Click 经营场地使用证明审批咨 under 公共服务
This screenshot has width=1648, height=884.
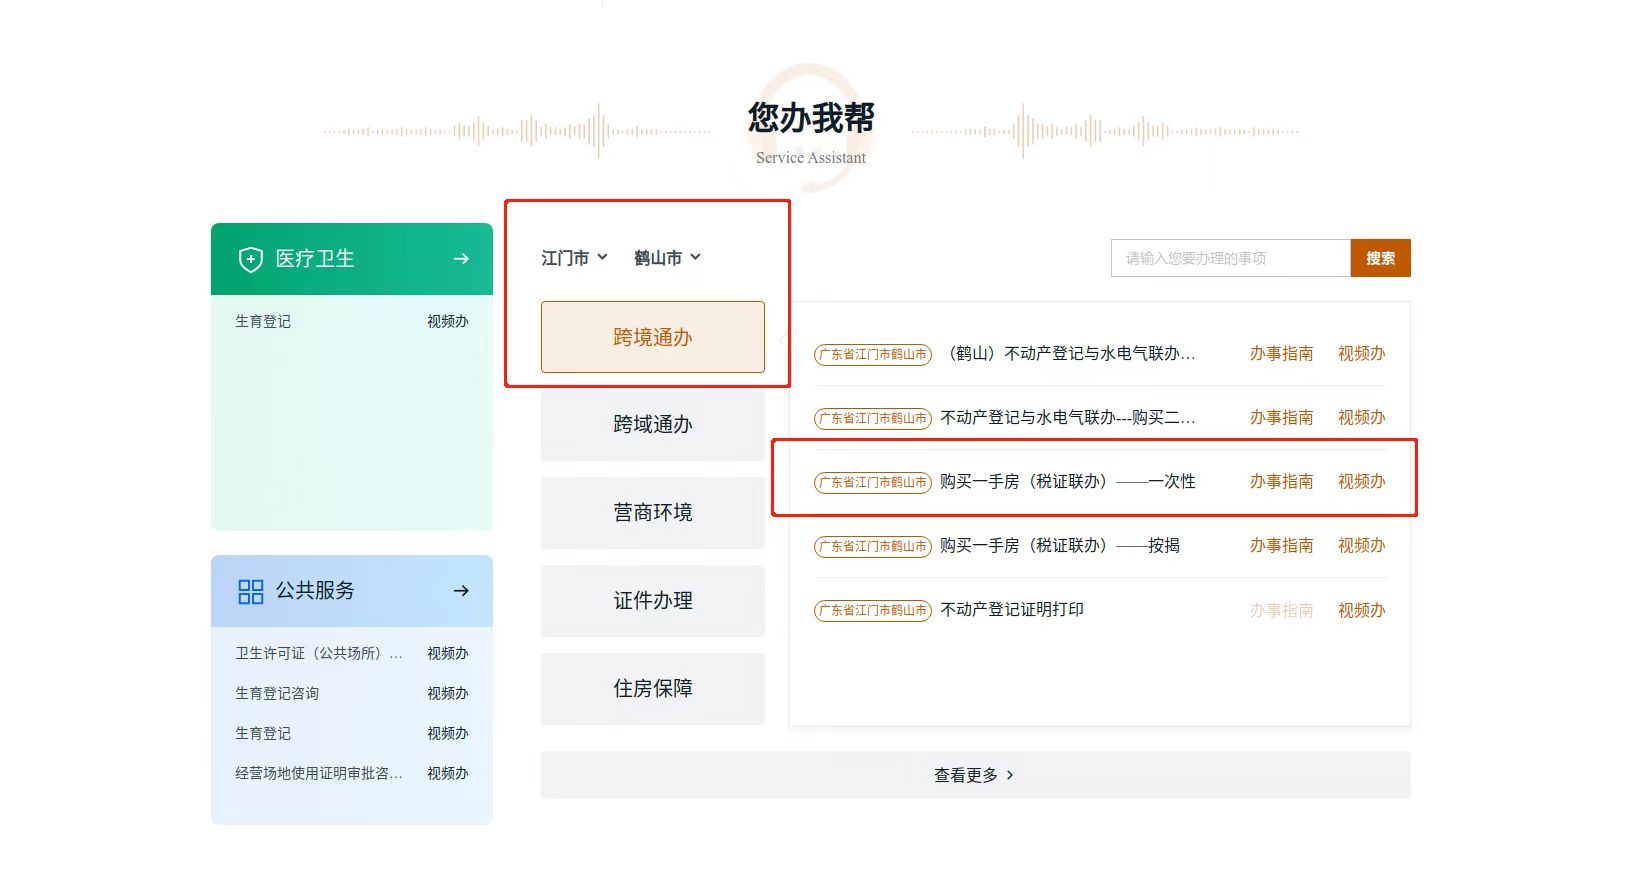coord(319,773)
